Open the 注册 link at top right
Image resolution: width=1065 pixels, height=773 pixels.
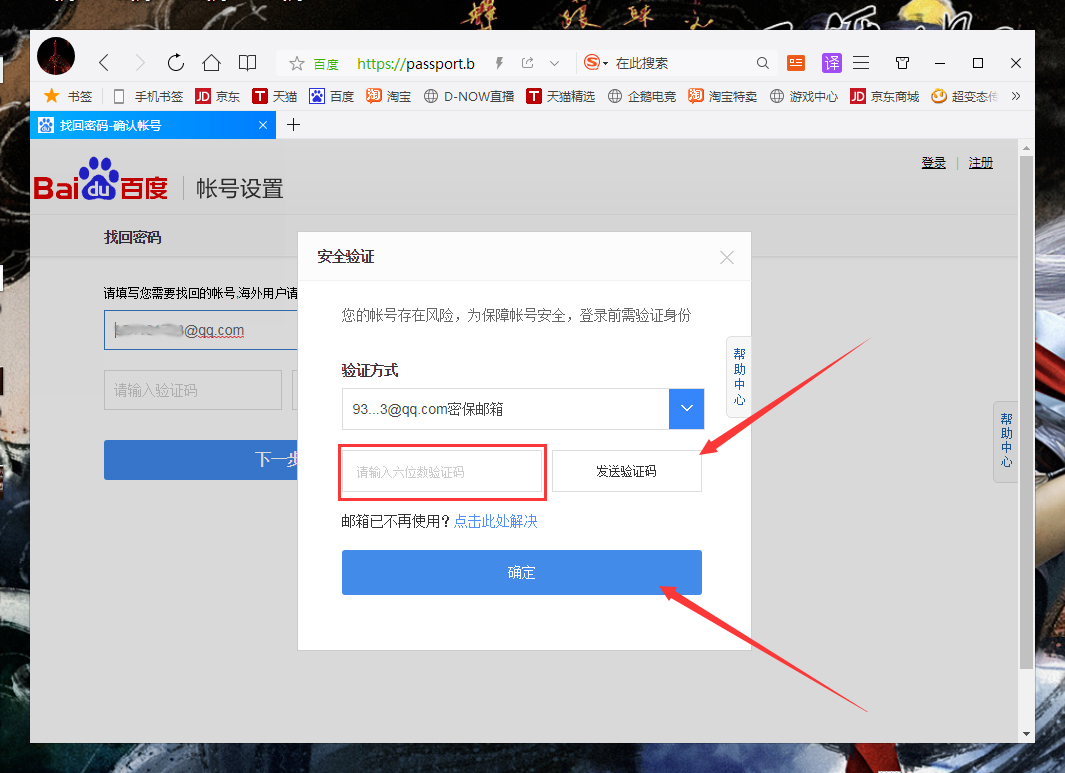coord(980,162)
